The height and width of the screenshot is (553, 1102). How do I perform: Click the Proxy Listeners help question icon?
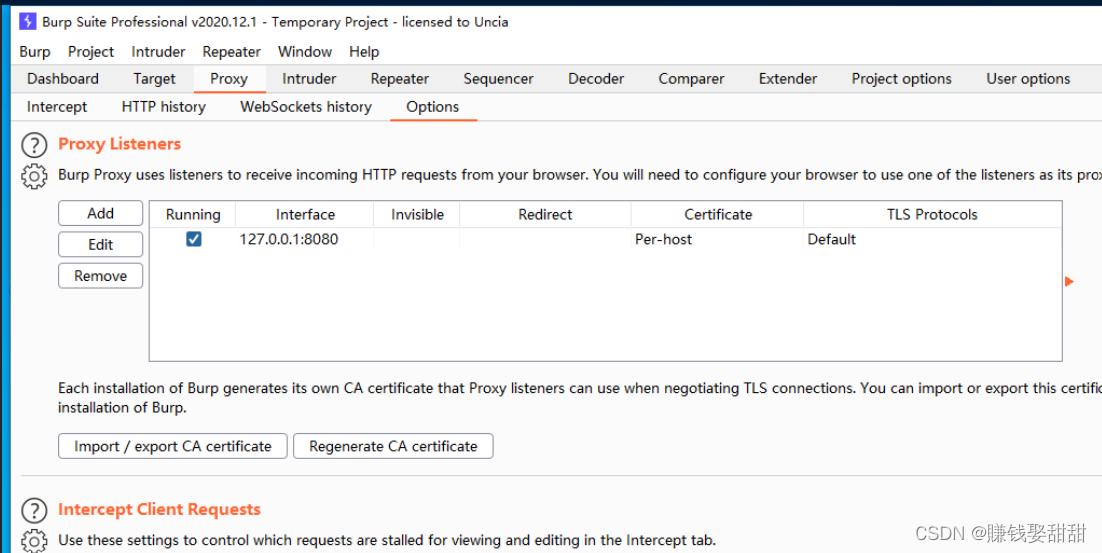(34, 146)
